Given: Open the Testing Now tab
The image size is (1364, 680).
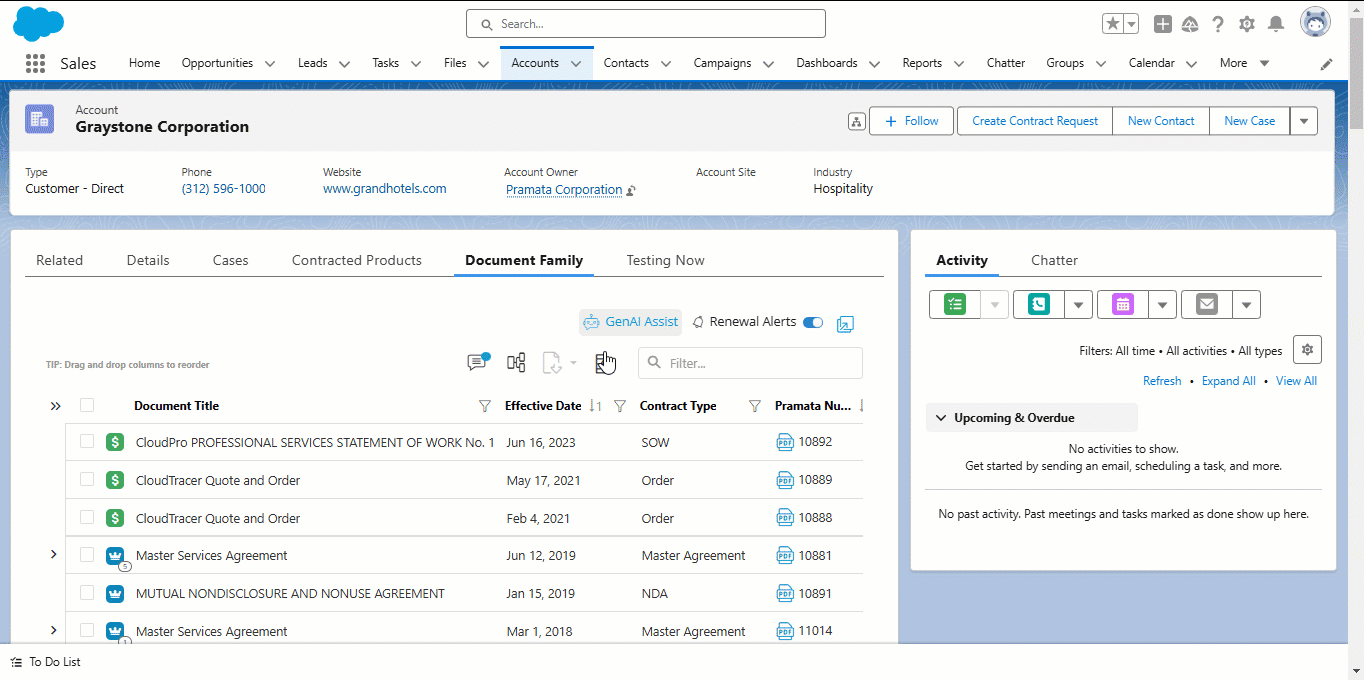Looking at the screenshot, I should coord(665,260).
